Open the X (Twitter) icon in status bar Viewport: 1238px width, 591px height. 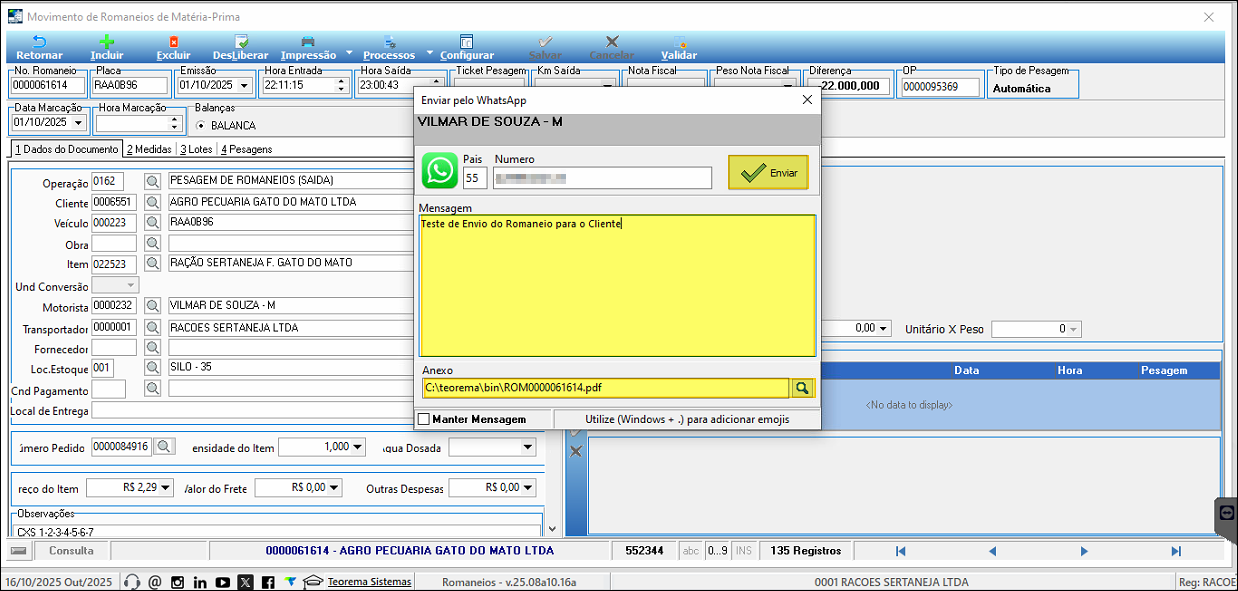[245, 582]
